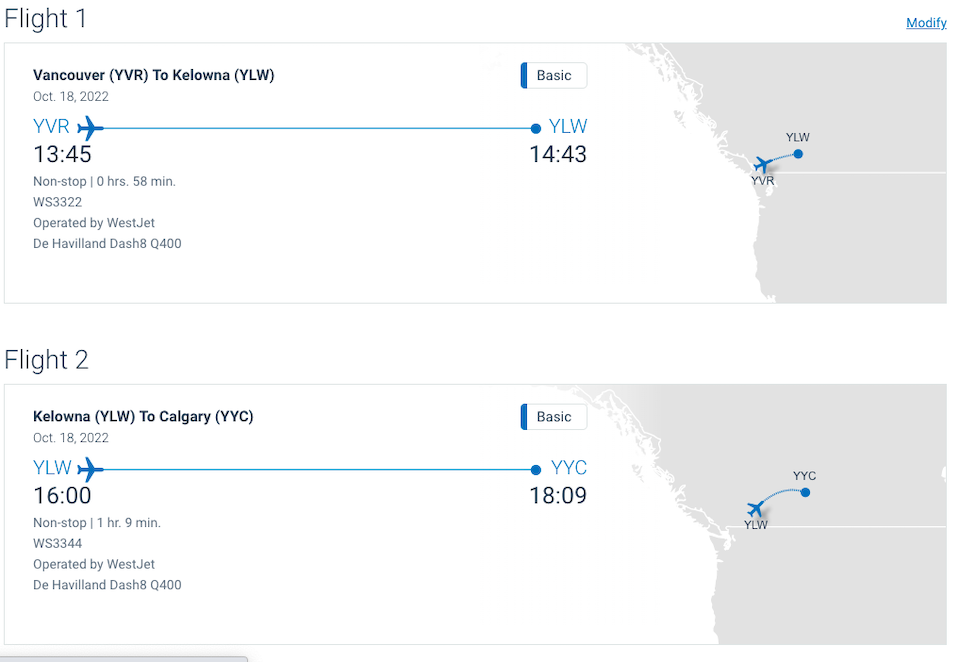Select the Basic fare badge on Flight 2
The height and width of the screenshot is (662, 960).
coord(553,417)
